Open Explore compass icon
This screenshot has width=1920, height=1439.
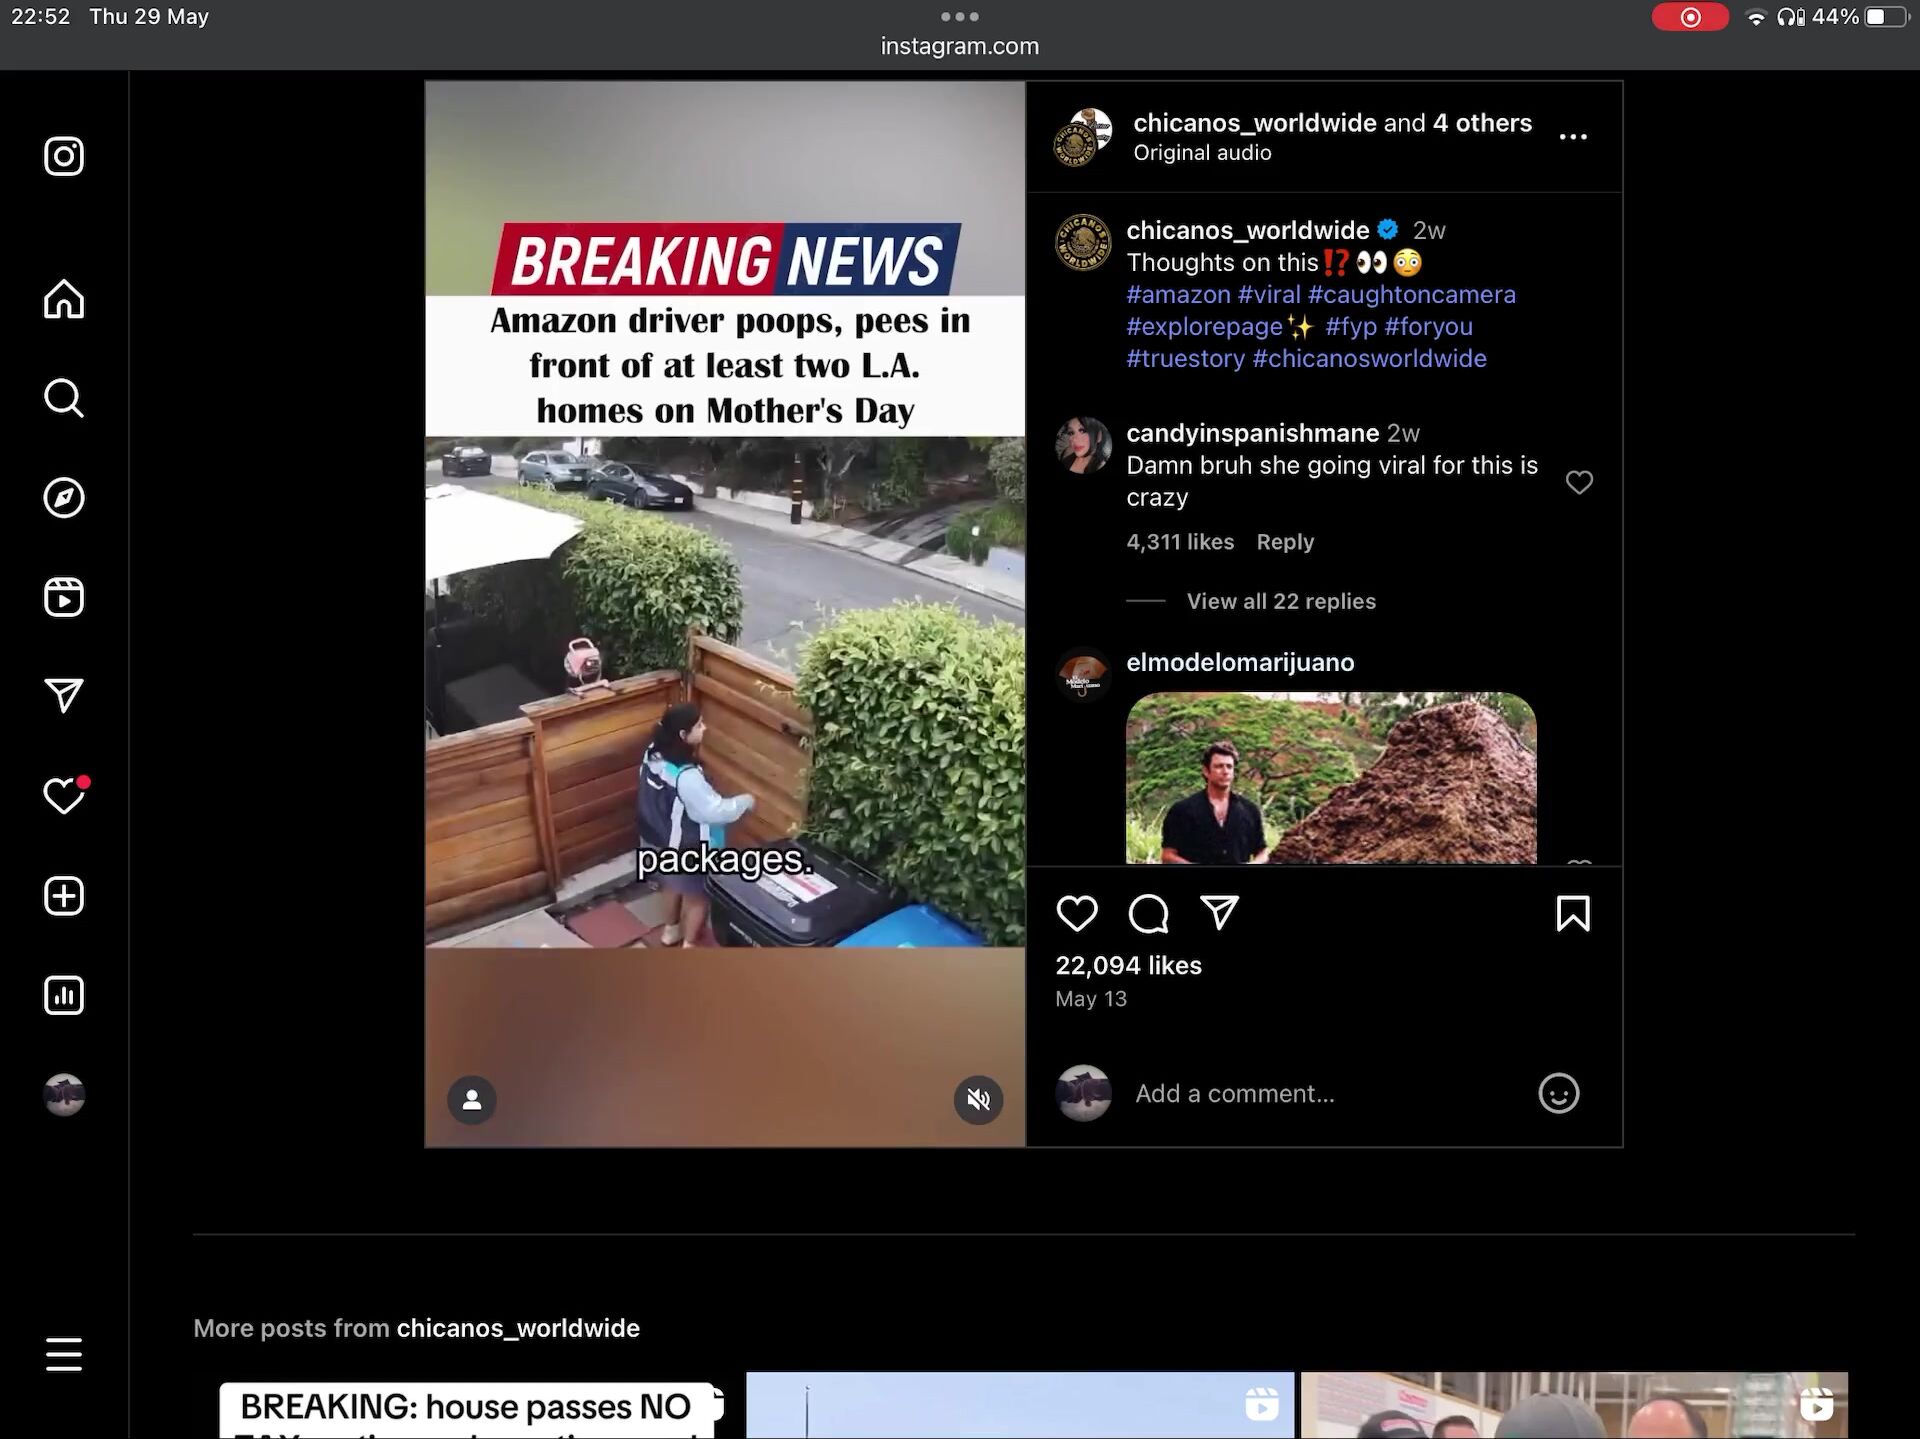(x=64, y=498)
